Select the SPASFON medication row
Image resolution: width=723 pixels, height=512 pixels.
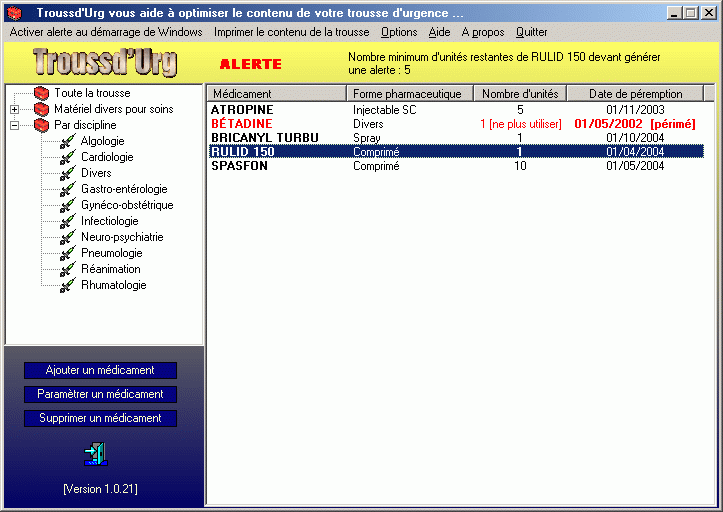point(456,166)
